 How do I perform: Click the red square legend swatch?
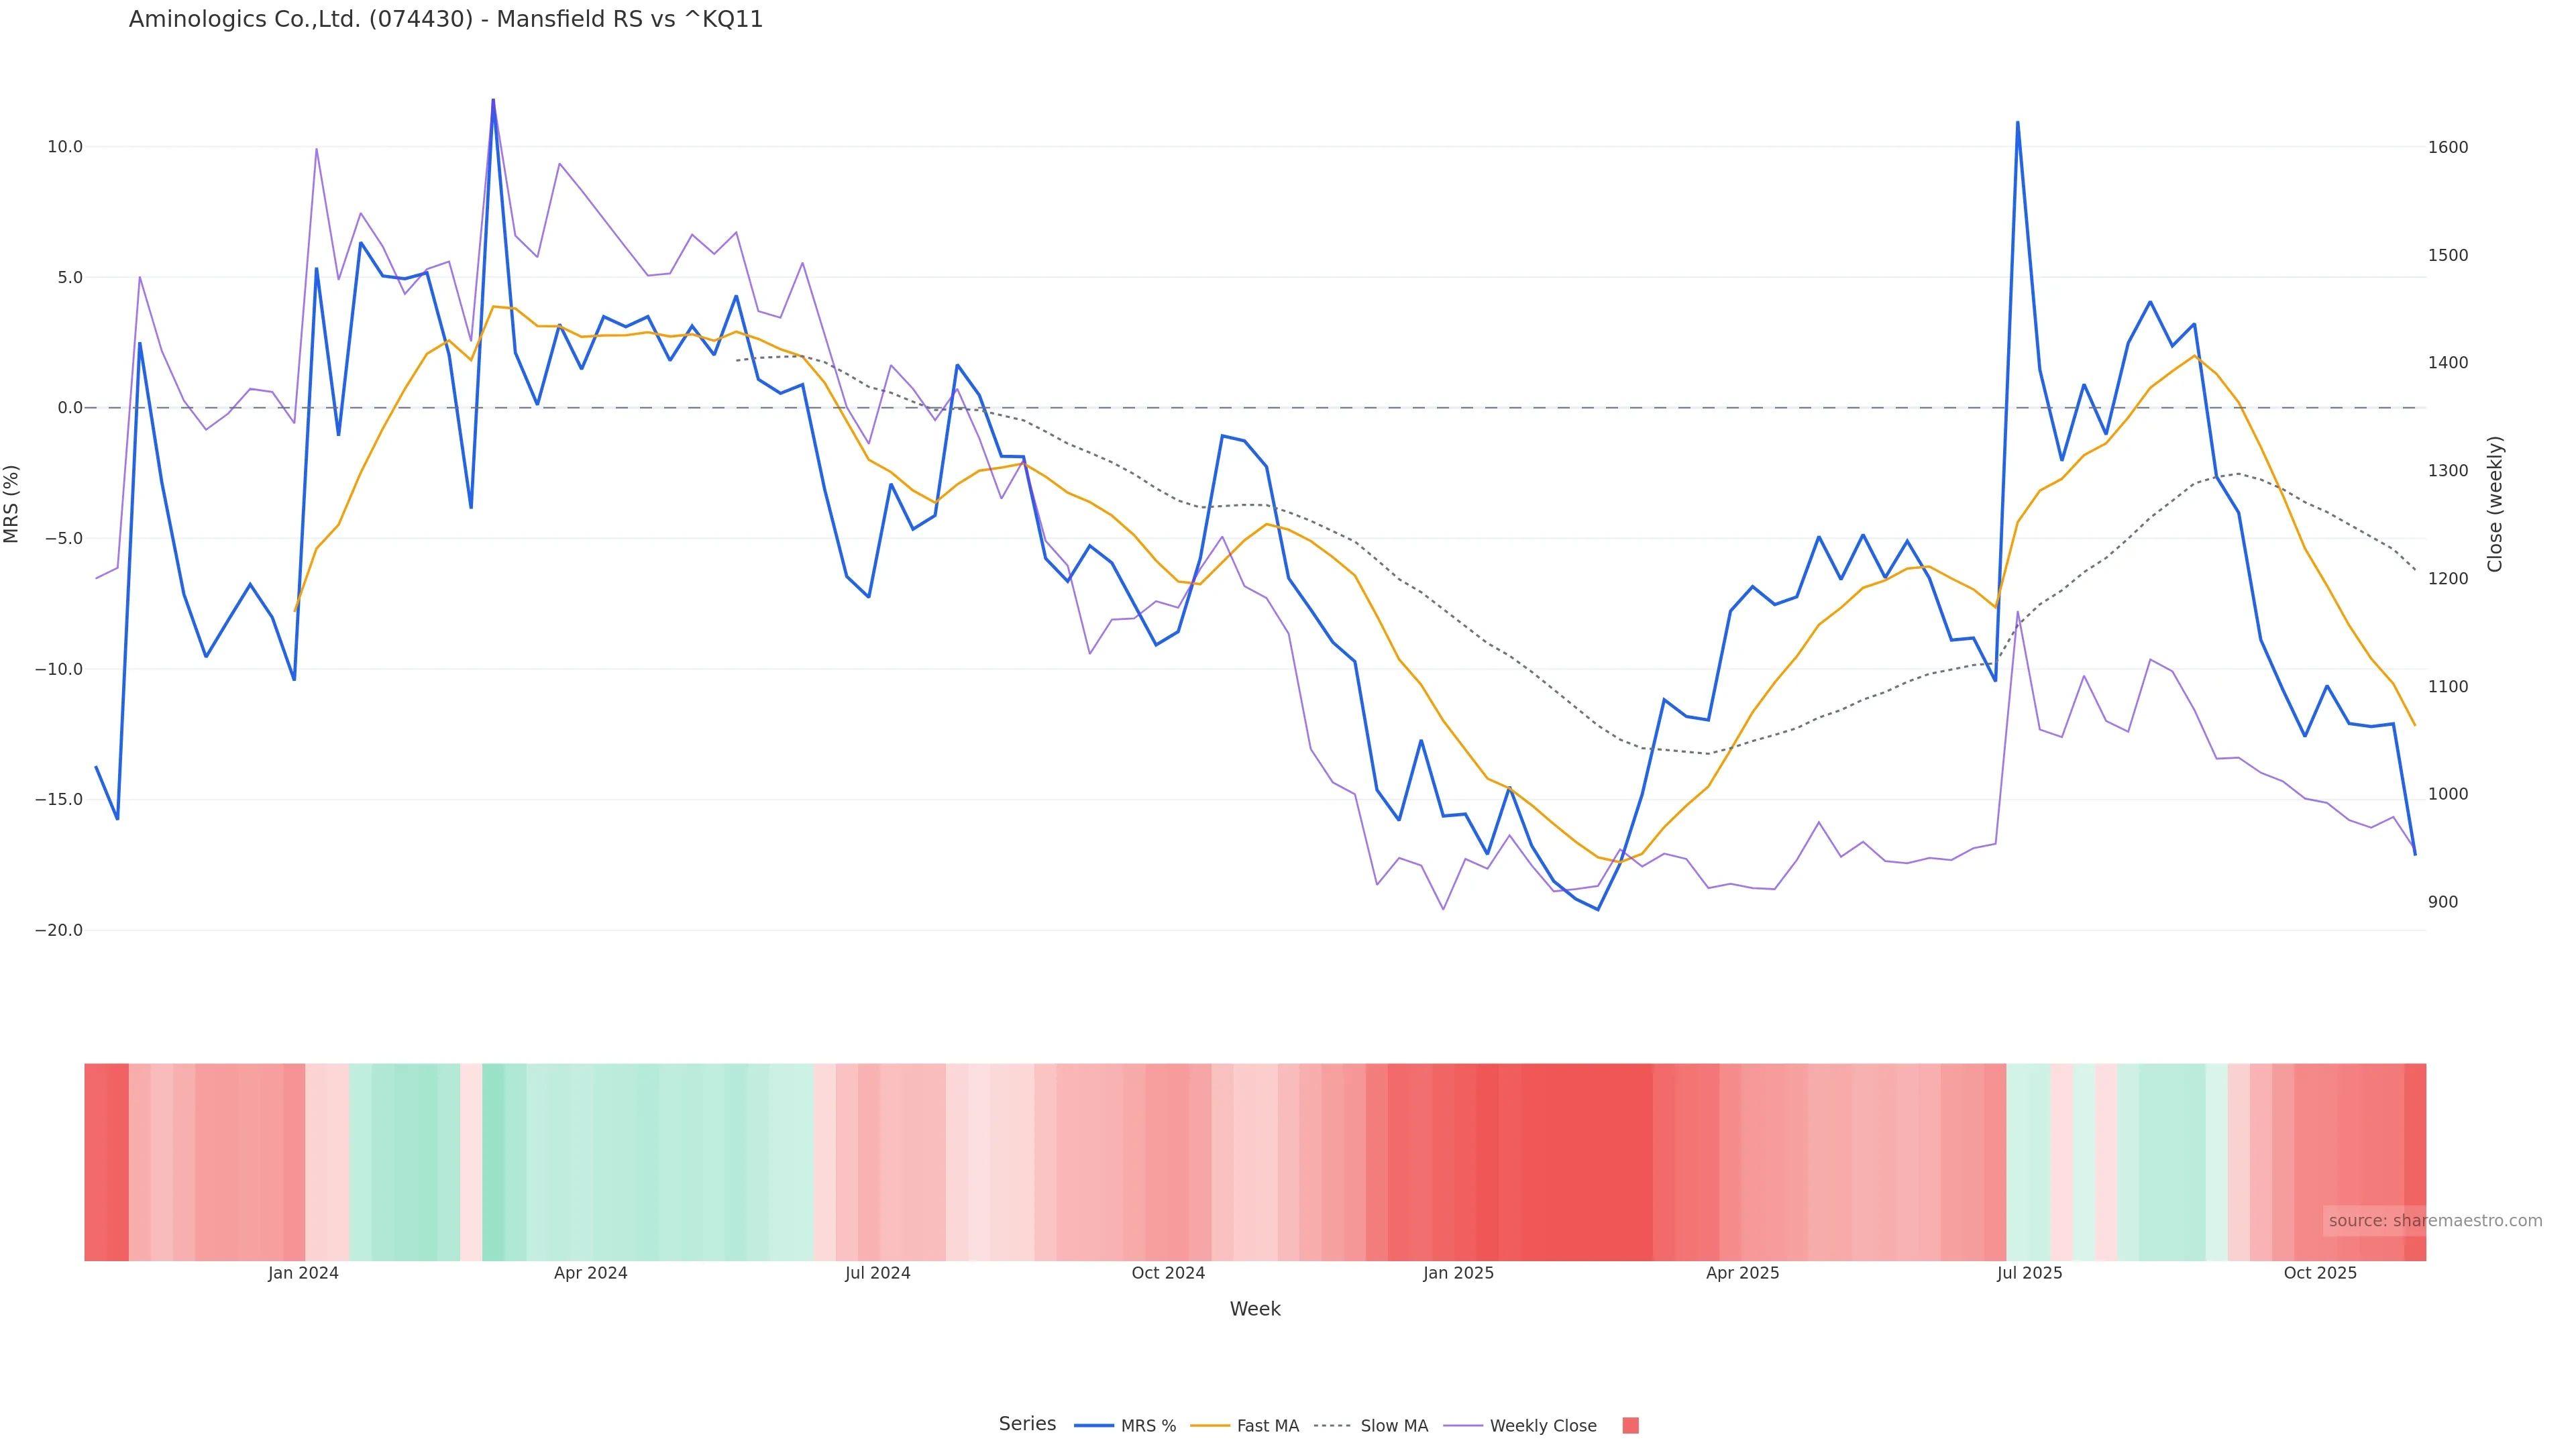(x=1630, y=1426)
